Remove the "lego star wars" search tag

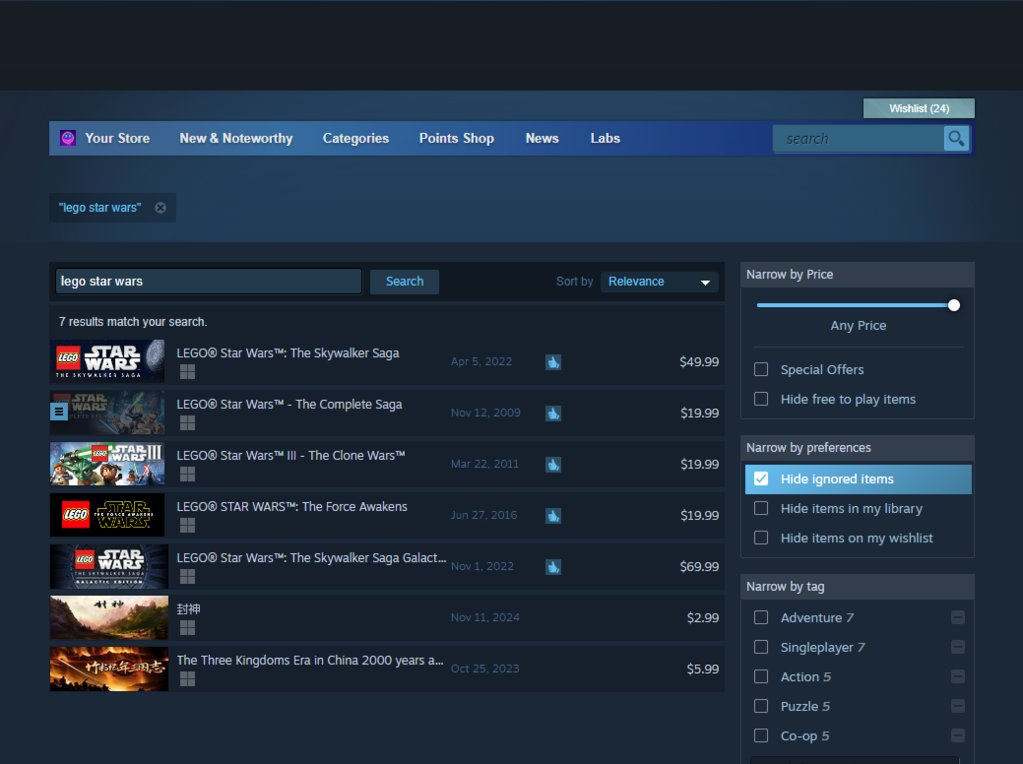(160, 207)
